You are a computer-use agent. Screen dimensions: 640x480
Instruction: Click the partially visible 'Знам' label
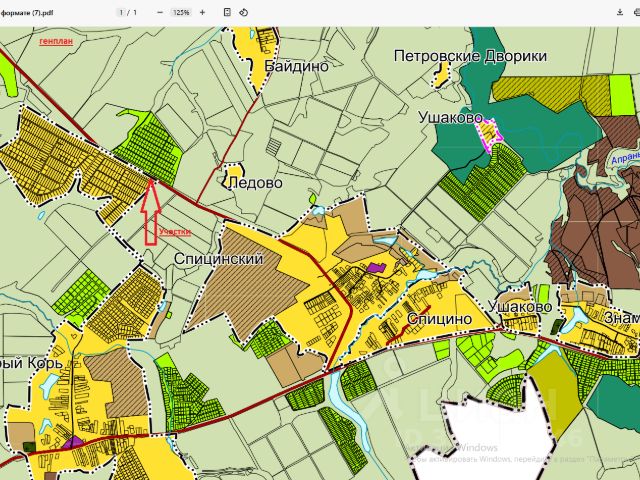[621, 317]
